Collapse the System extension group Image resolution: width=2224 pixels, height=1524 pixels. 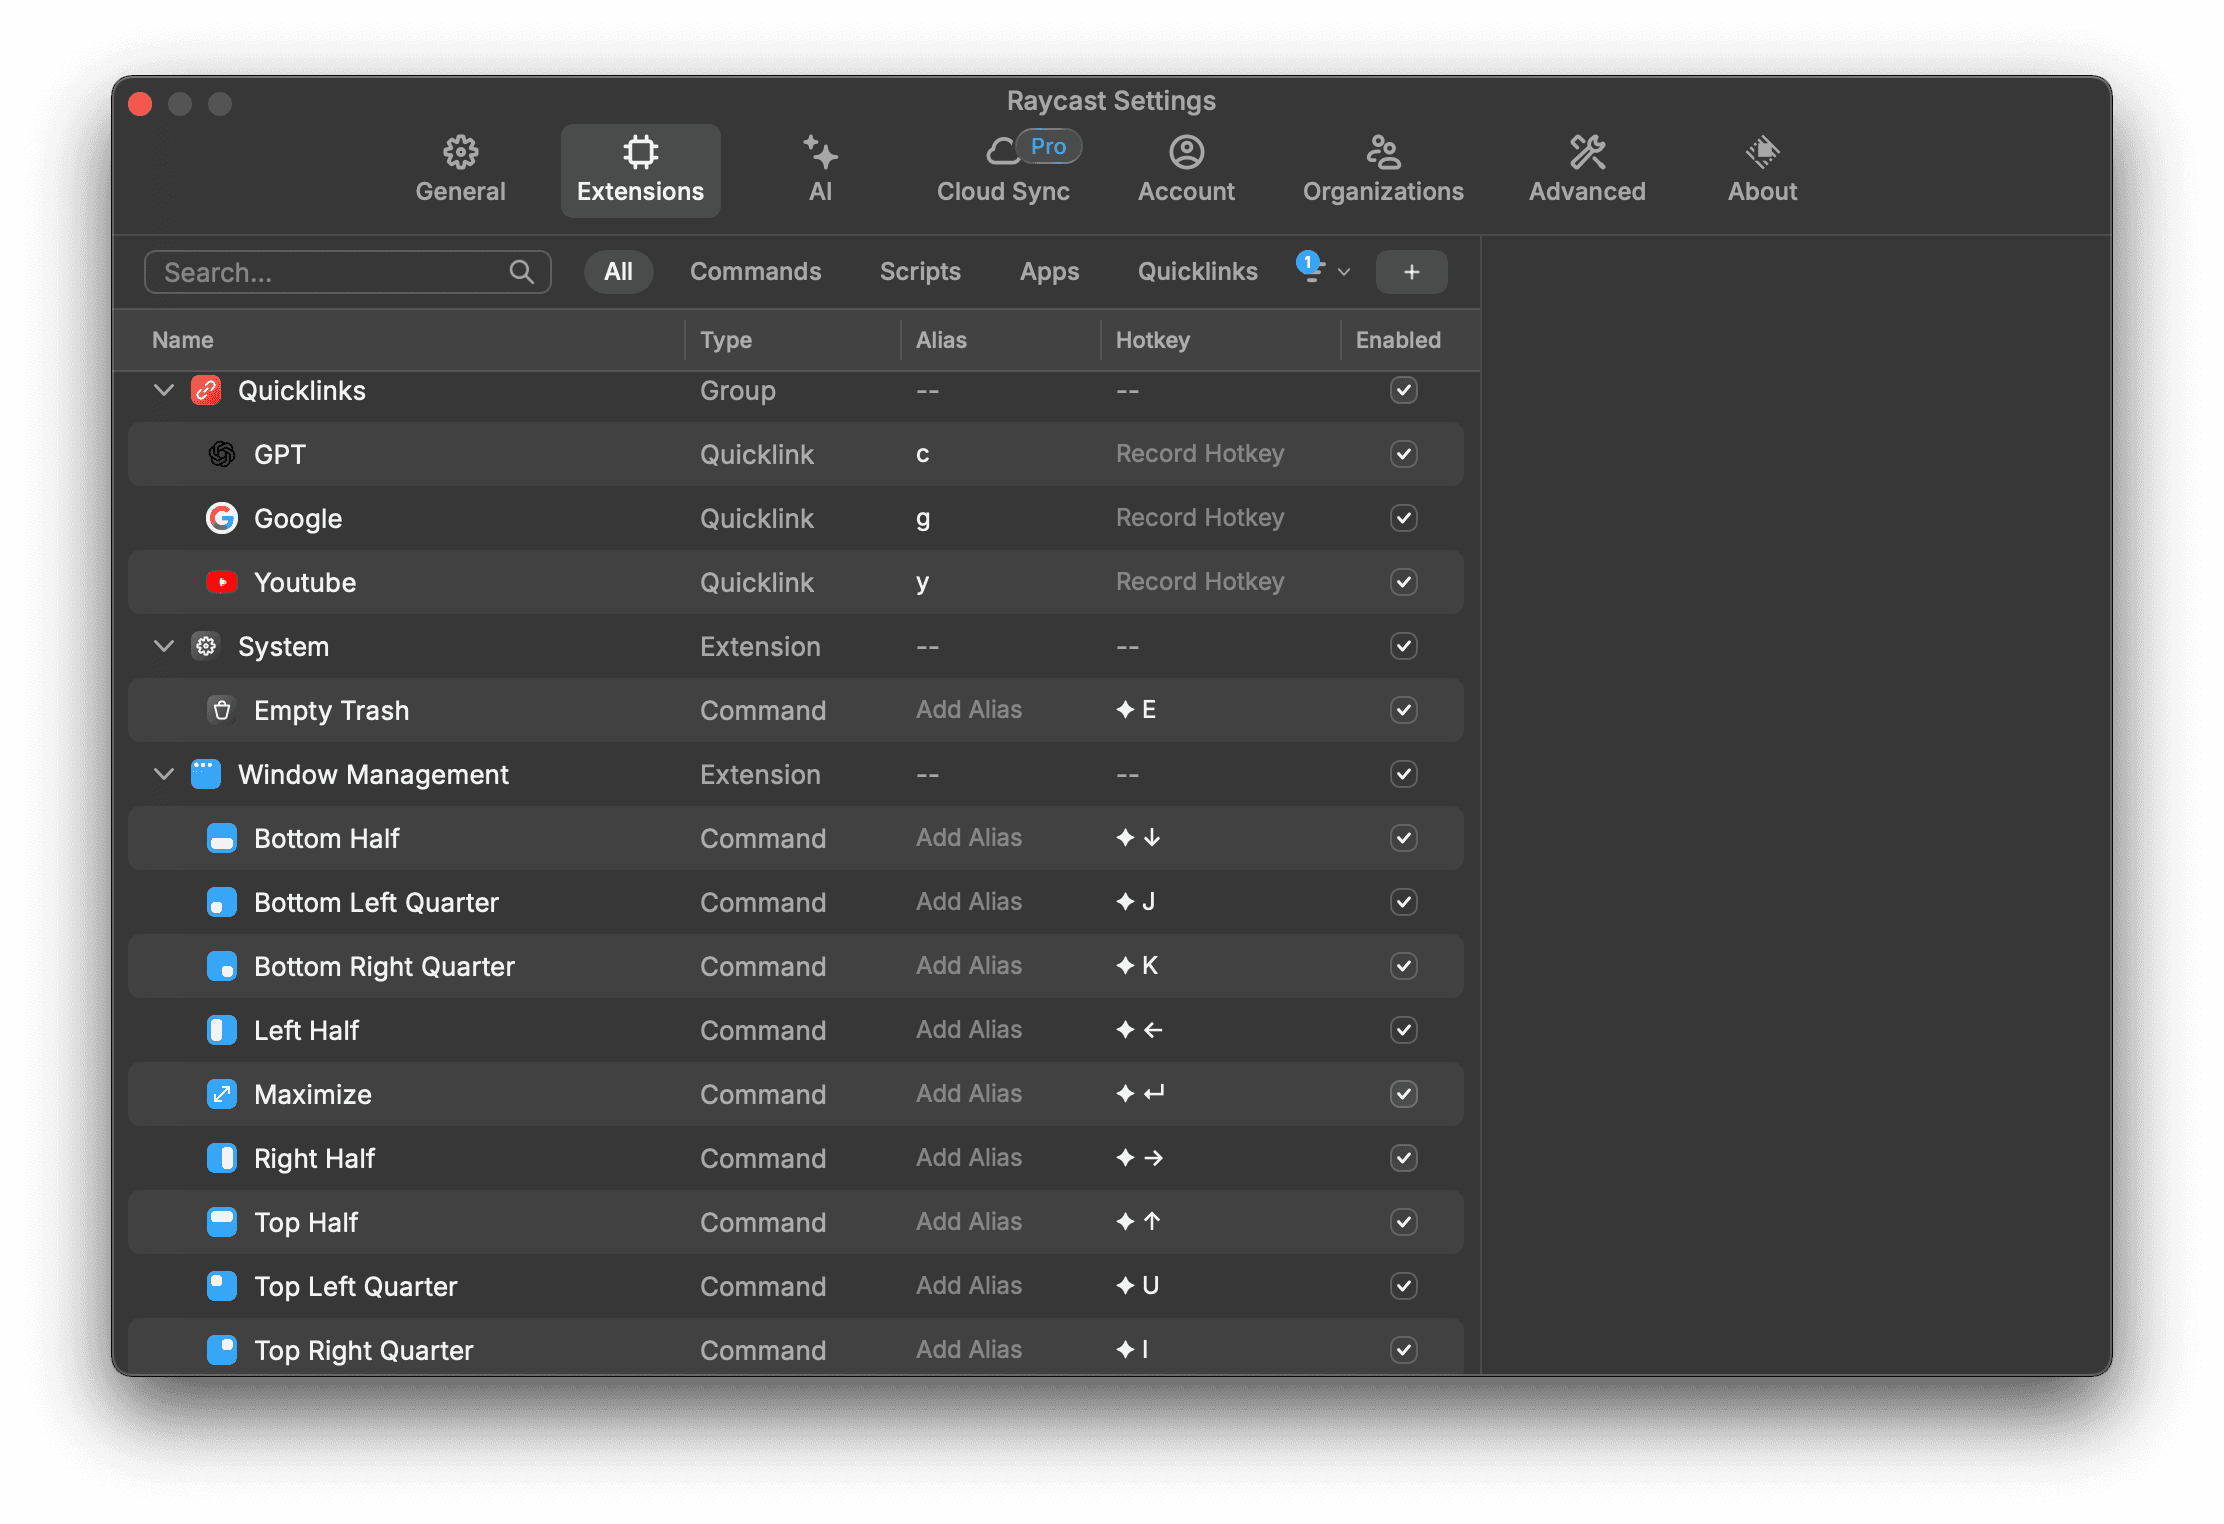tap(164, 646)
